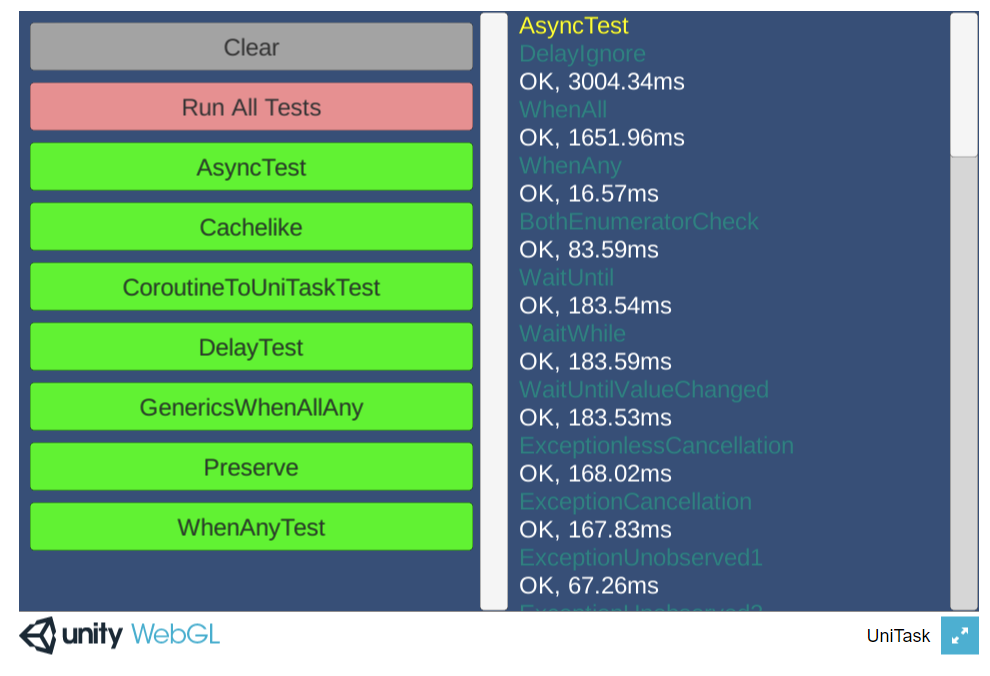The image size is (990, 676).
Task: Run the WhenAnyTest case
Action: click(251, 527)
